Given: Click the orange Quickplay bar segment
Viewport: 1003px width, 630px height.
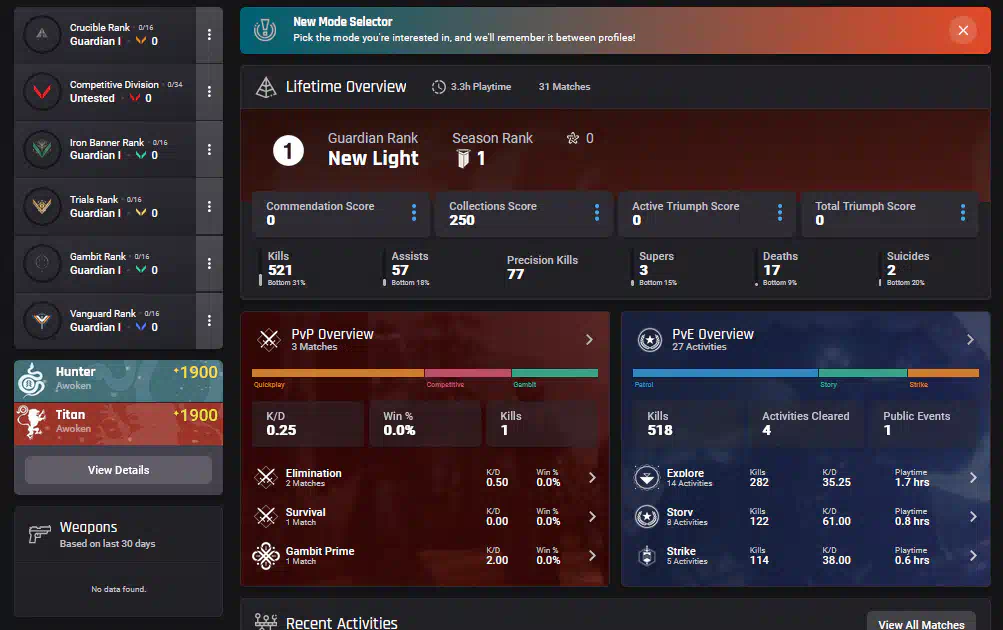Looking at the screenshot, I should [x=338, y=373].
